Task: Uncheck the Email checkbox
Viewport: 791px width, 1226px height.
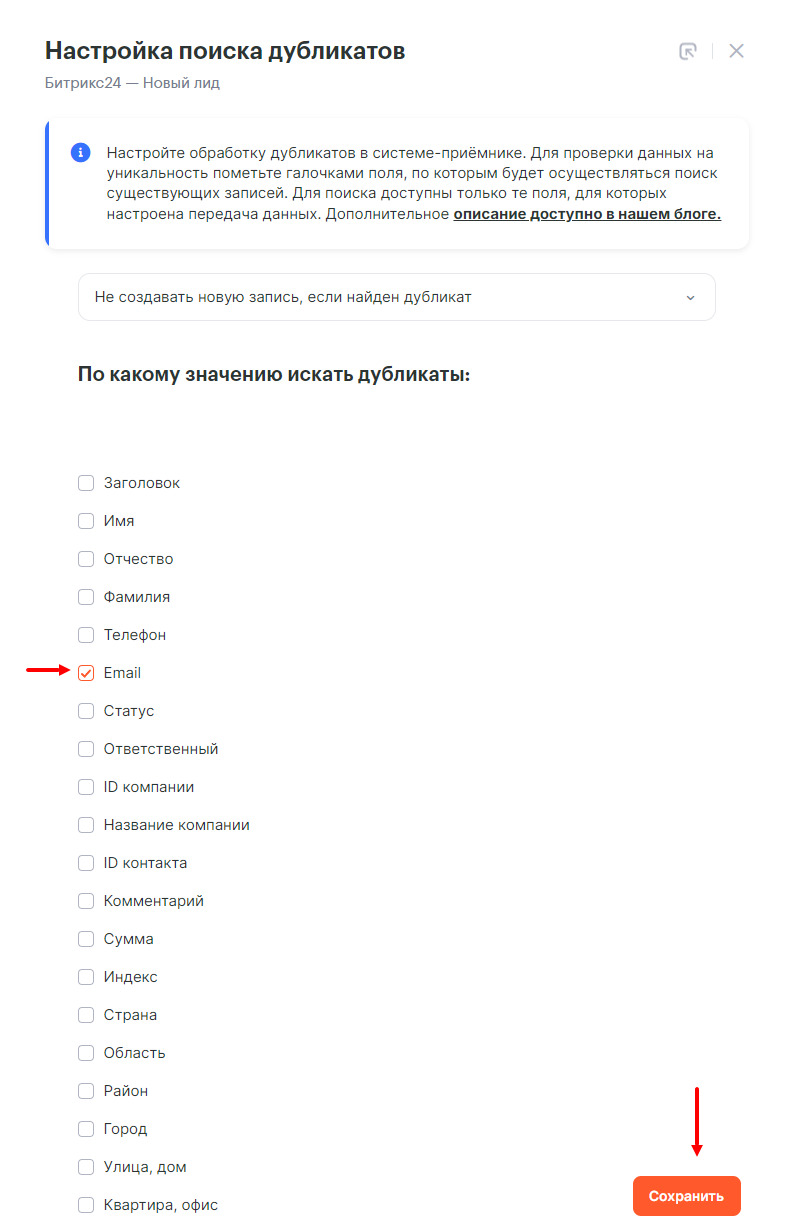Action: coord(86,673)
